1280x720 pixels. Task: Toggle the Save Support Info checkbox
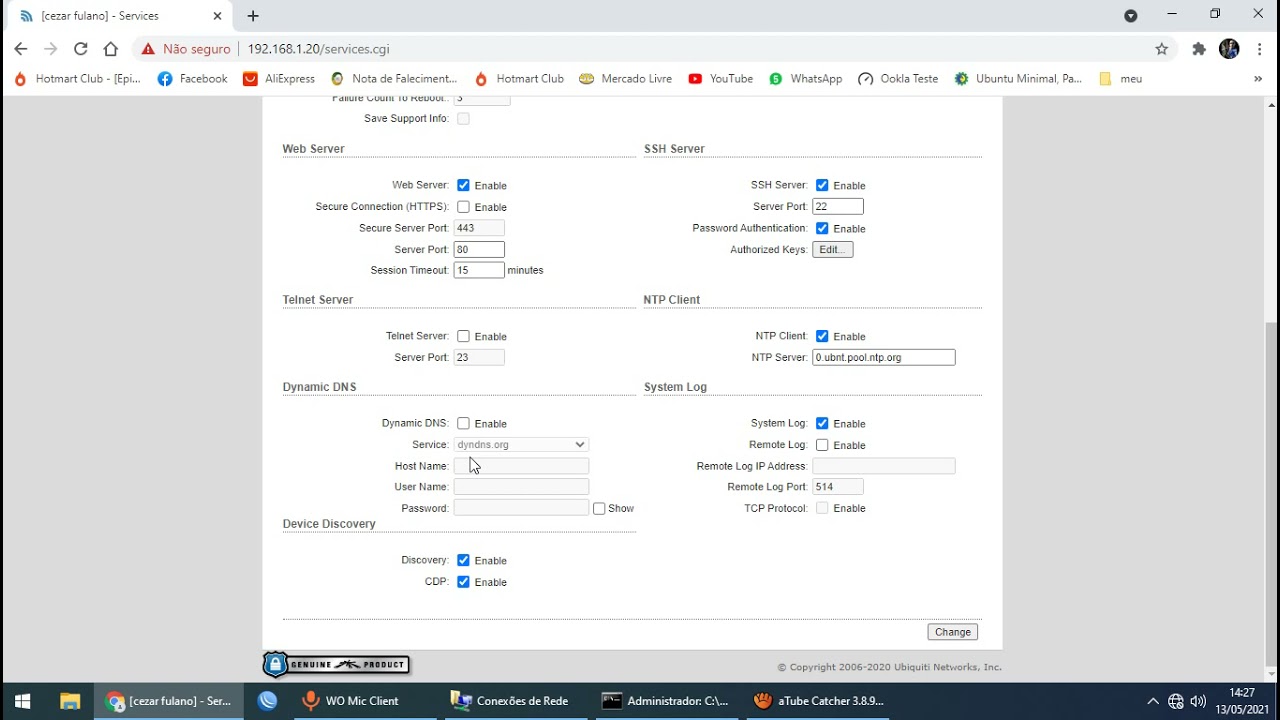pos(463,119)
